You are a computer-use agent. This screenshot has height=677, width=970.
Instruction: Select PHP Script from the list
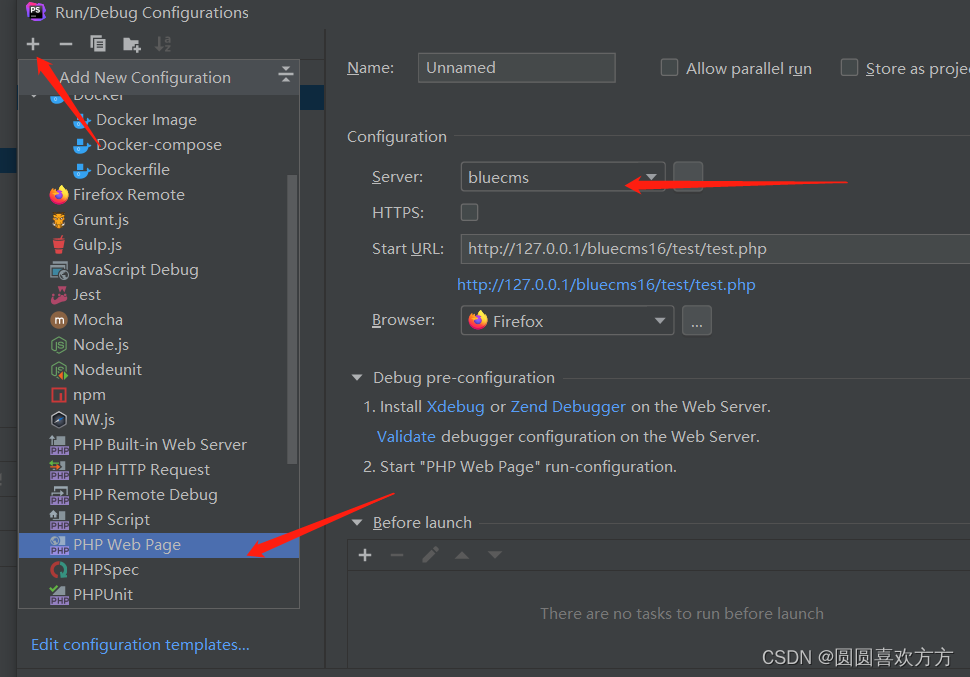point(159,520)
